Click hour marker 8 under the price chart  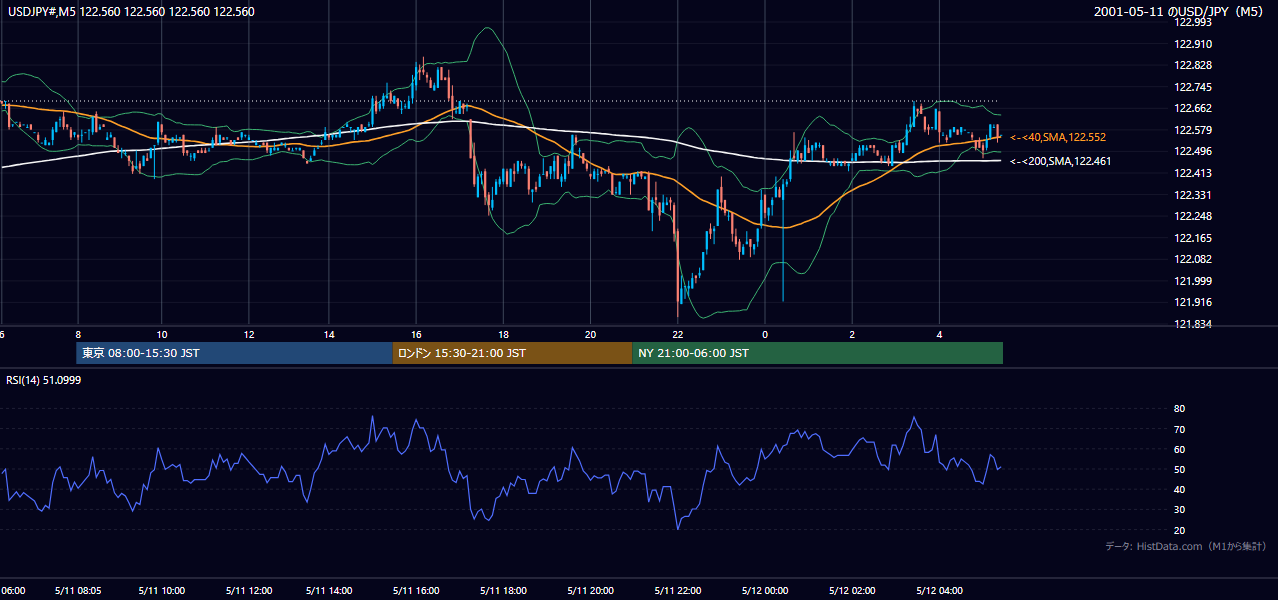tap(77, 334)
